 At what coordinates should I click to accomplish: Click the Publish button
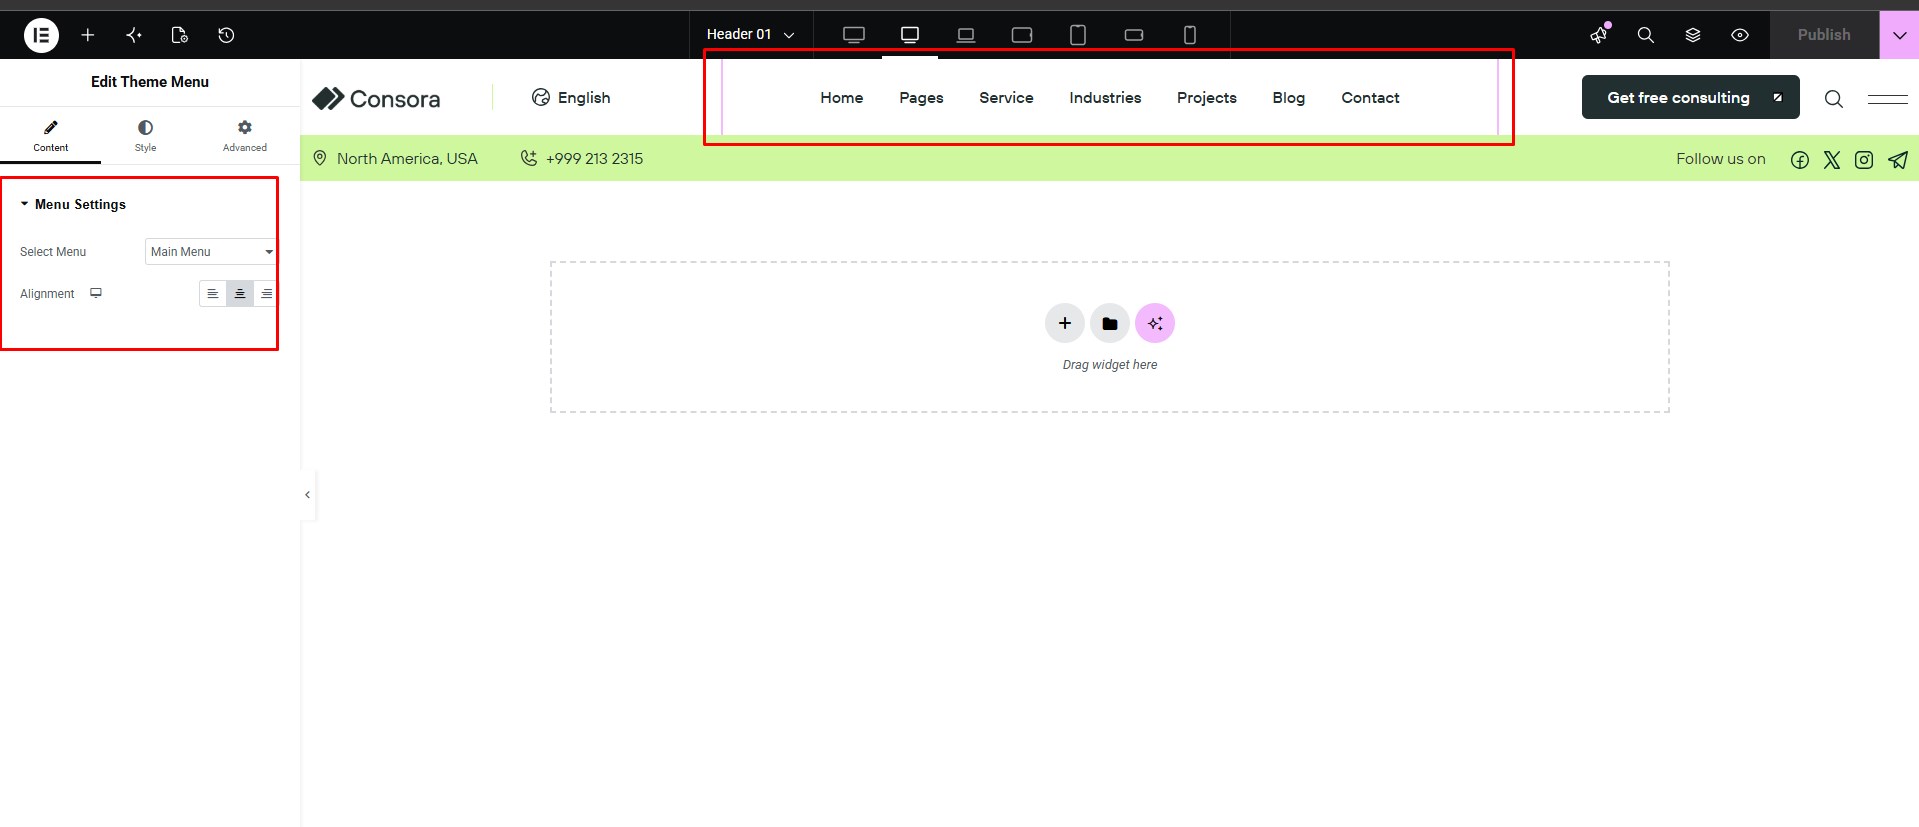(x=1824, y=35)
